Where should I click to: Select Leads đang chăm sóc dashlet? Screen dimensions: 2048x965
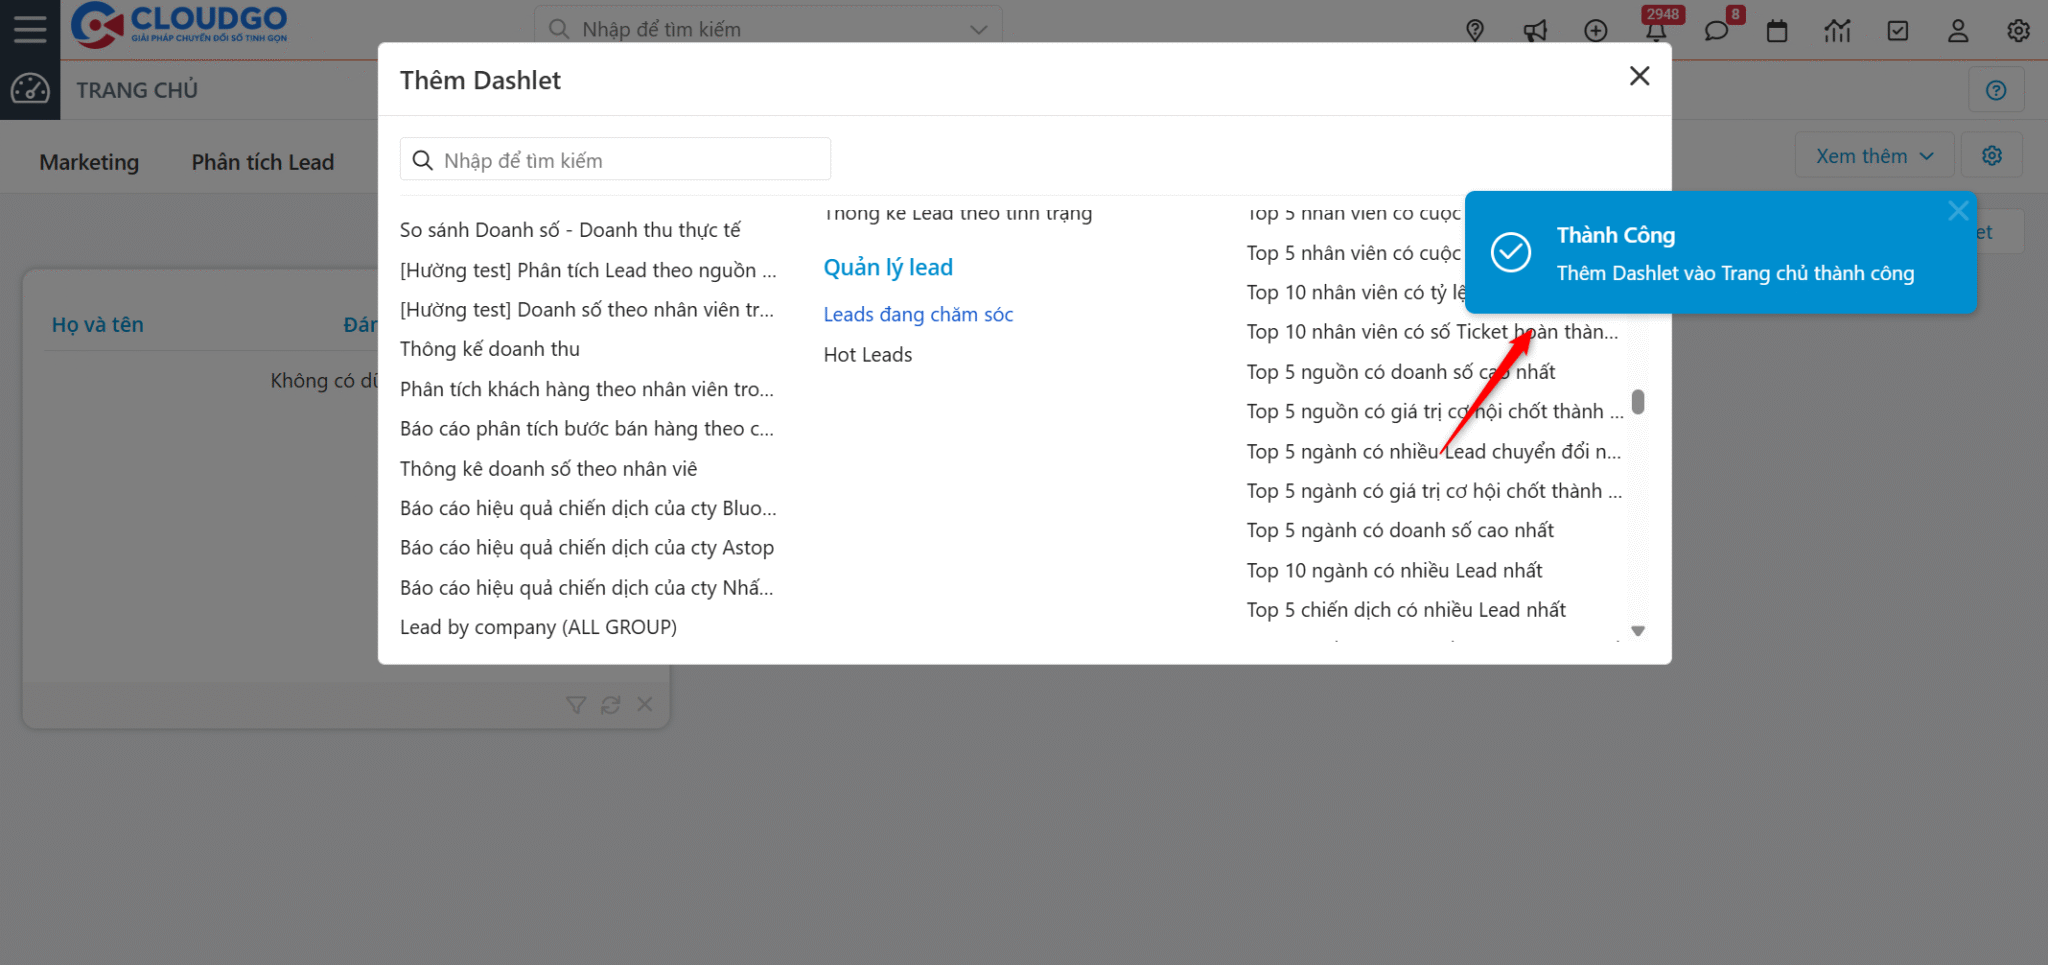click(918, 315)
